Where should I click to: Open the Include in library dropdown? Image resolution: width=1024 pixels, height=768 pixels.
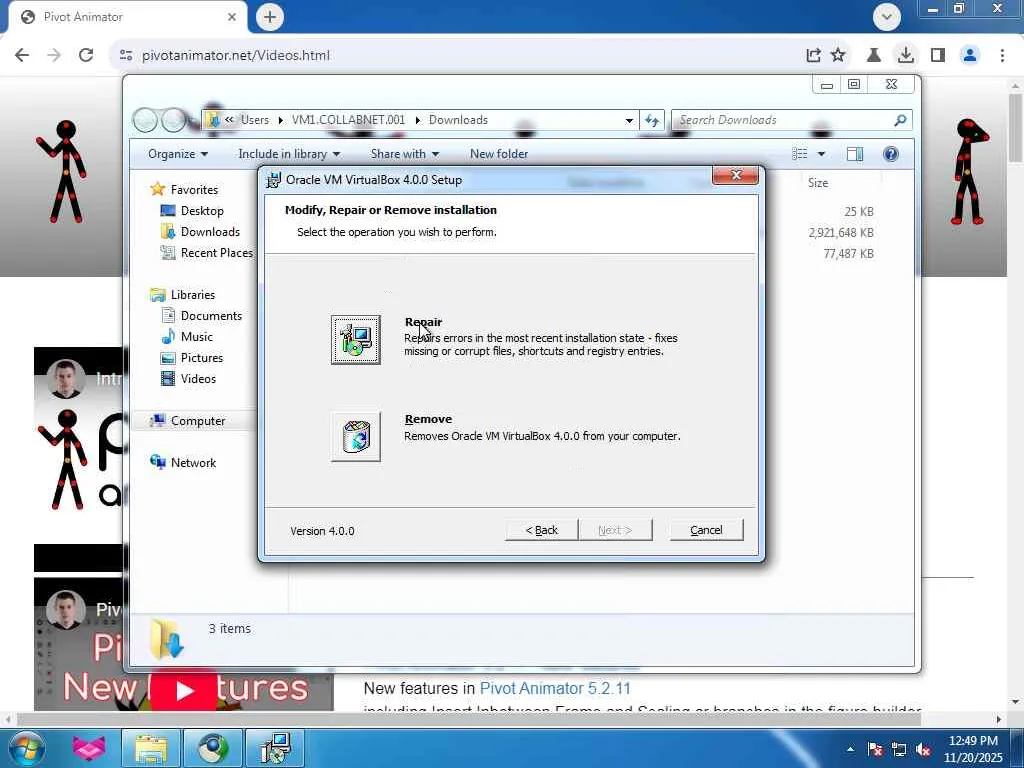pos(289,154)
